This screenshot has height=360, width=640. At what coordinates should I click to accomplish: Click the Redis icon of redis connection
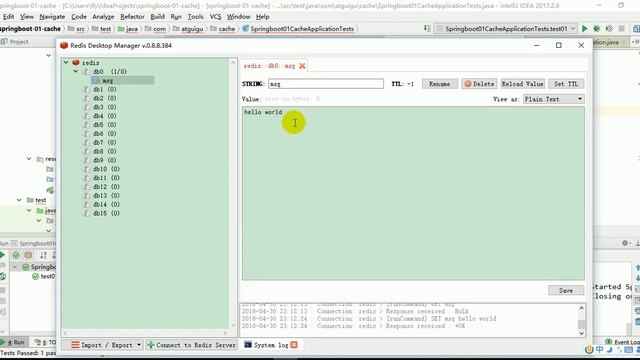tap(76, 62)
